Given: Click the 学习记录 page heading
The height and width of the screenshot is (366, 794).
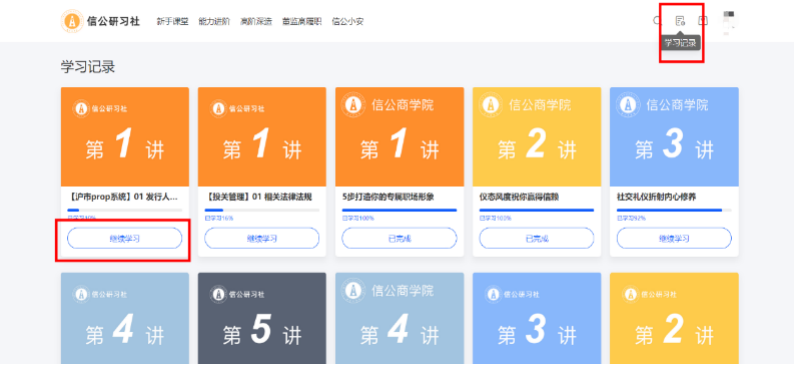Looking at the screenshot, I should 88,67.
